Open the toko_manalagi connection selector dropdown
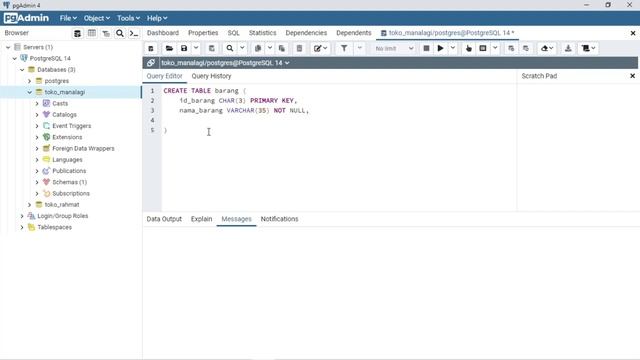This screenshot has width=640, height=360. point(225,63)
